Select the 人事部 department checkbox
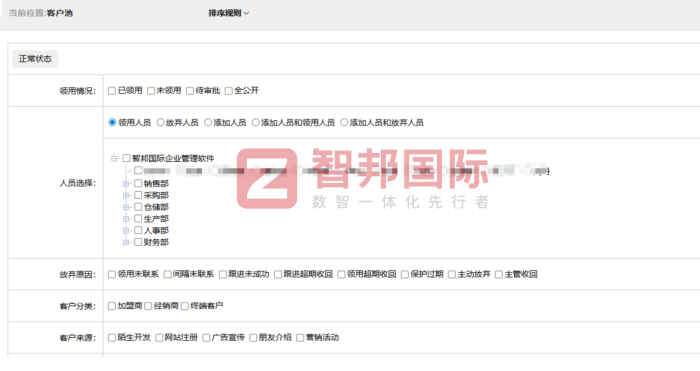Image resolution: width=700 pixels, height=371 pixels. 138,230
